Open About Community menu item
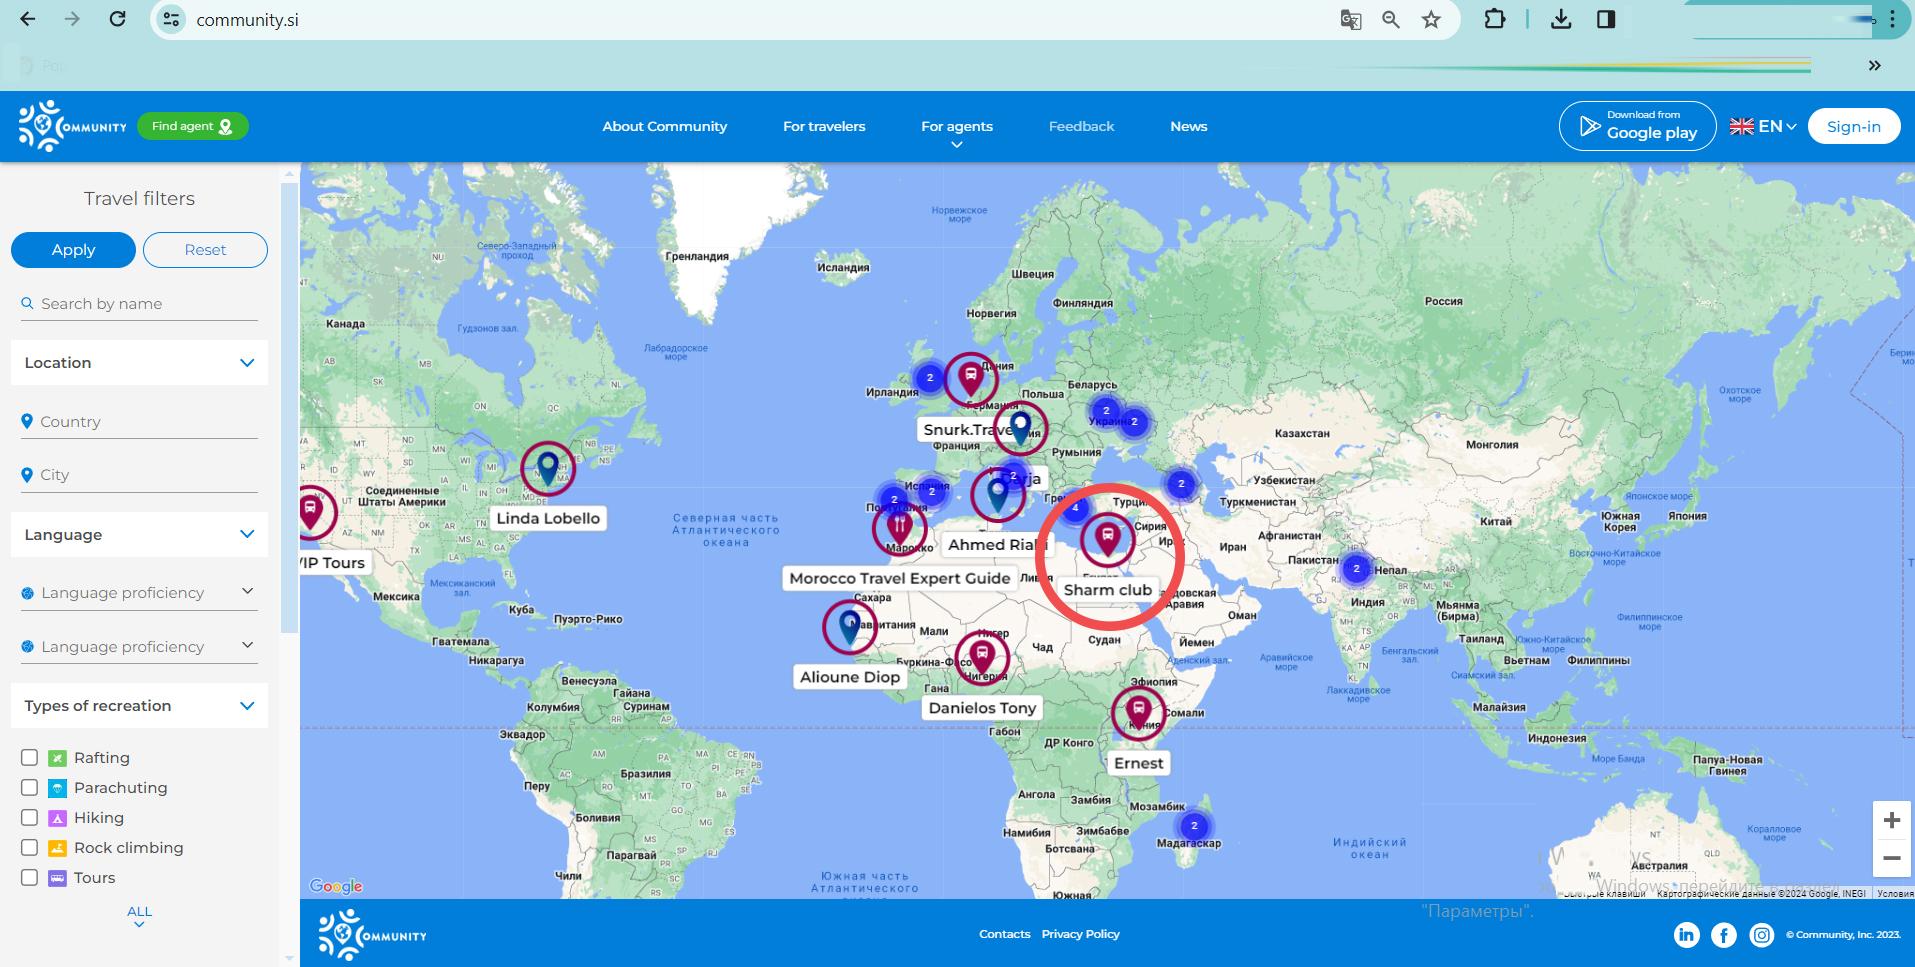The width and height of the screenshot is (1915, 967). tap(664, 126)
